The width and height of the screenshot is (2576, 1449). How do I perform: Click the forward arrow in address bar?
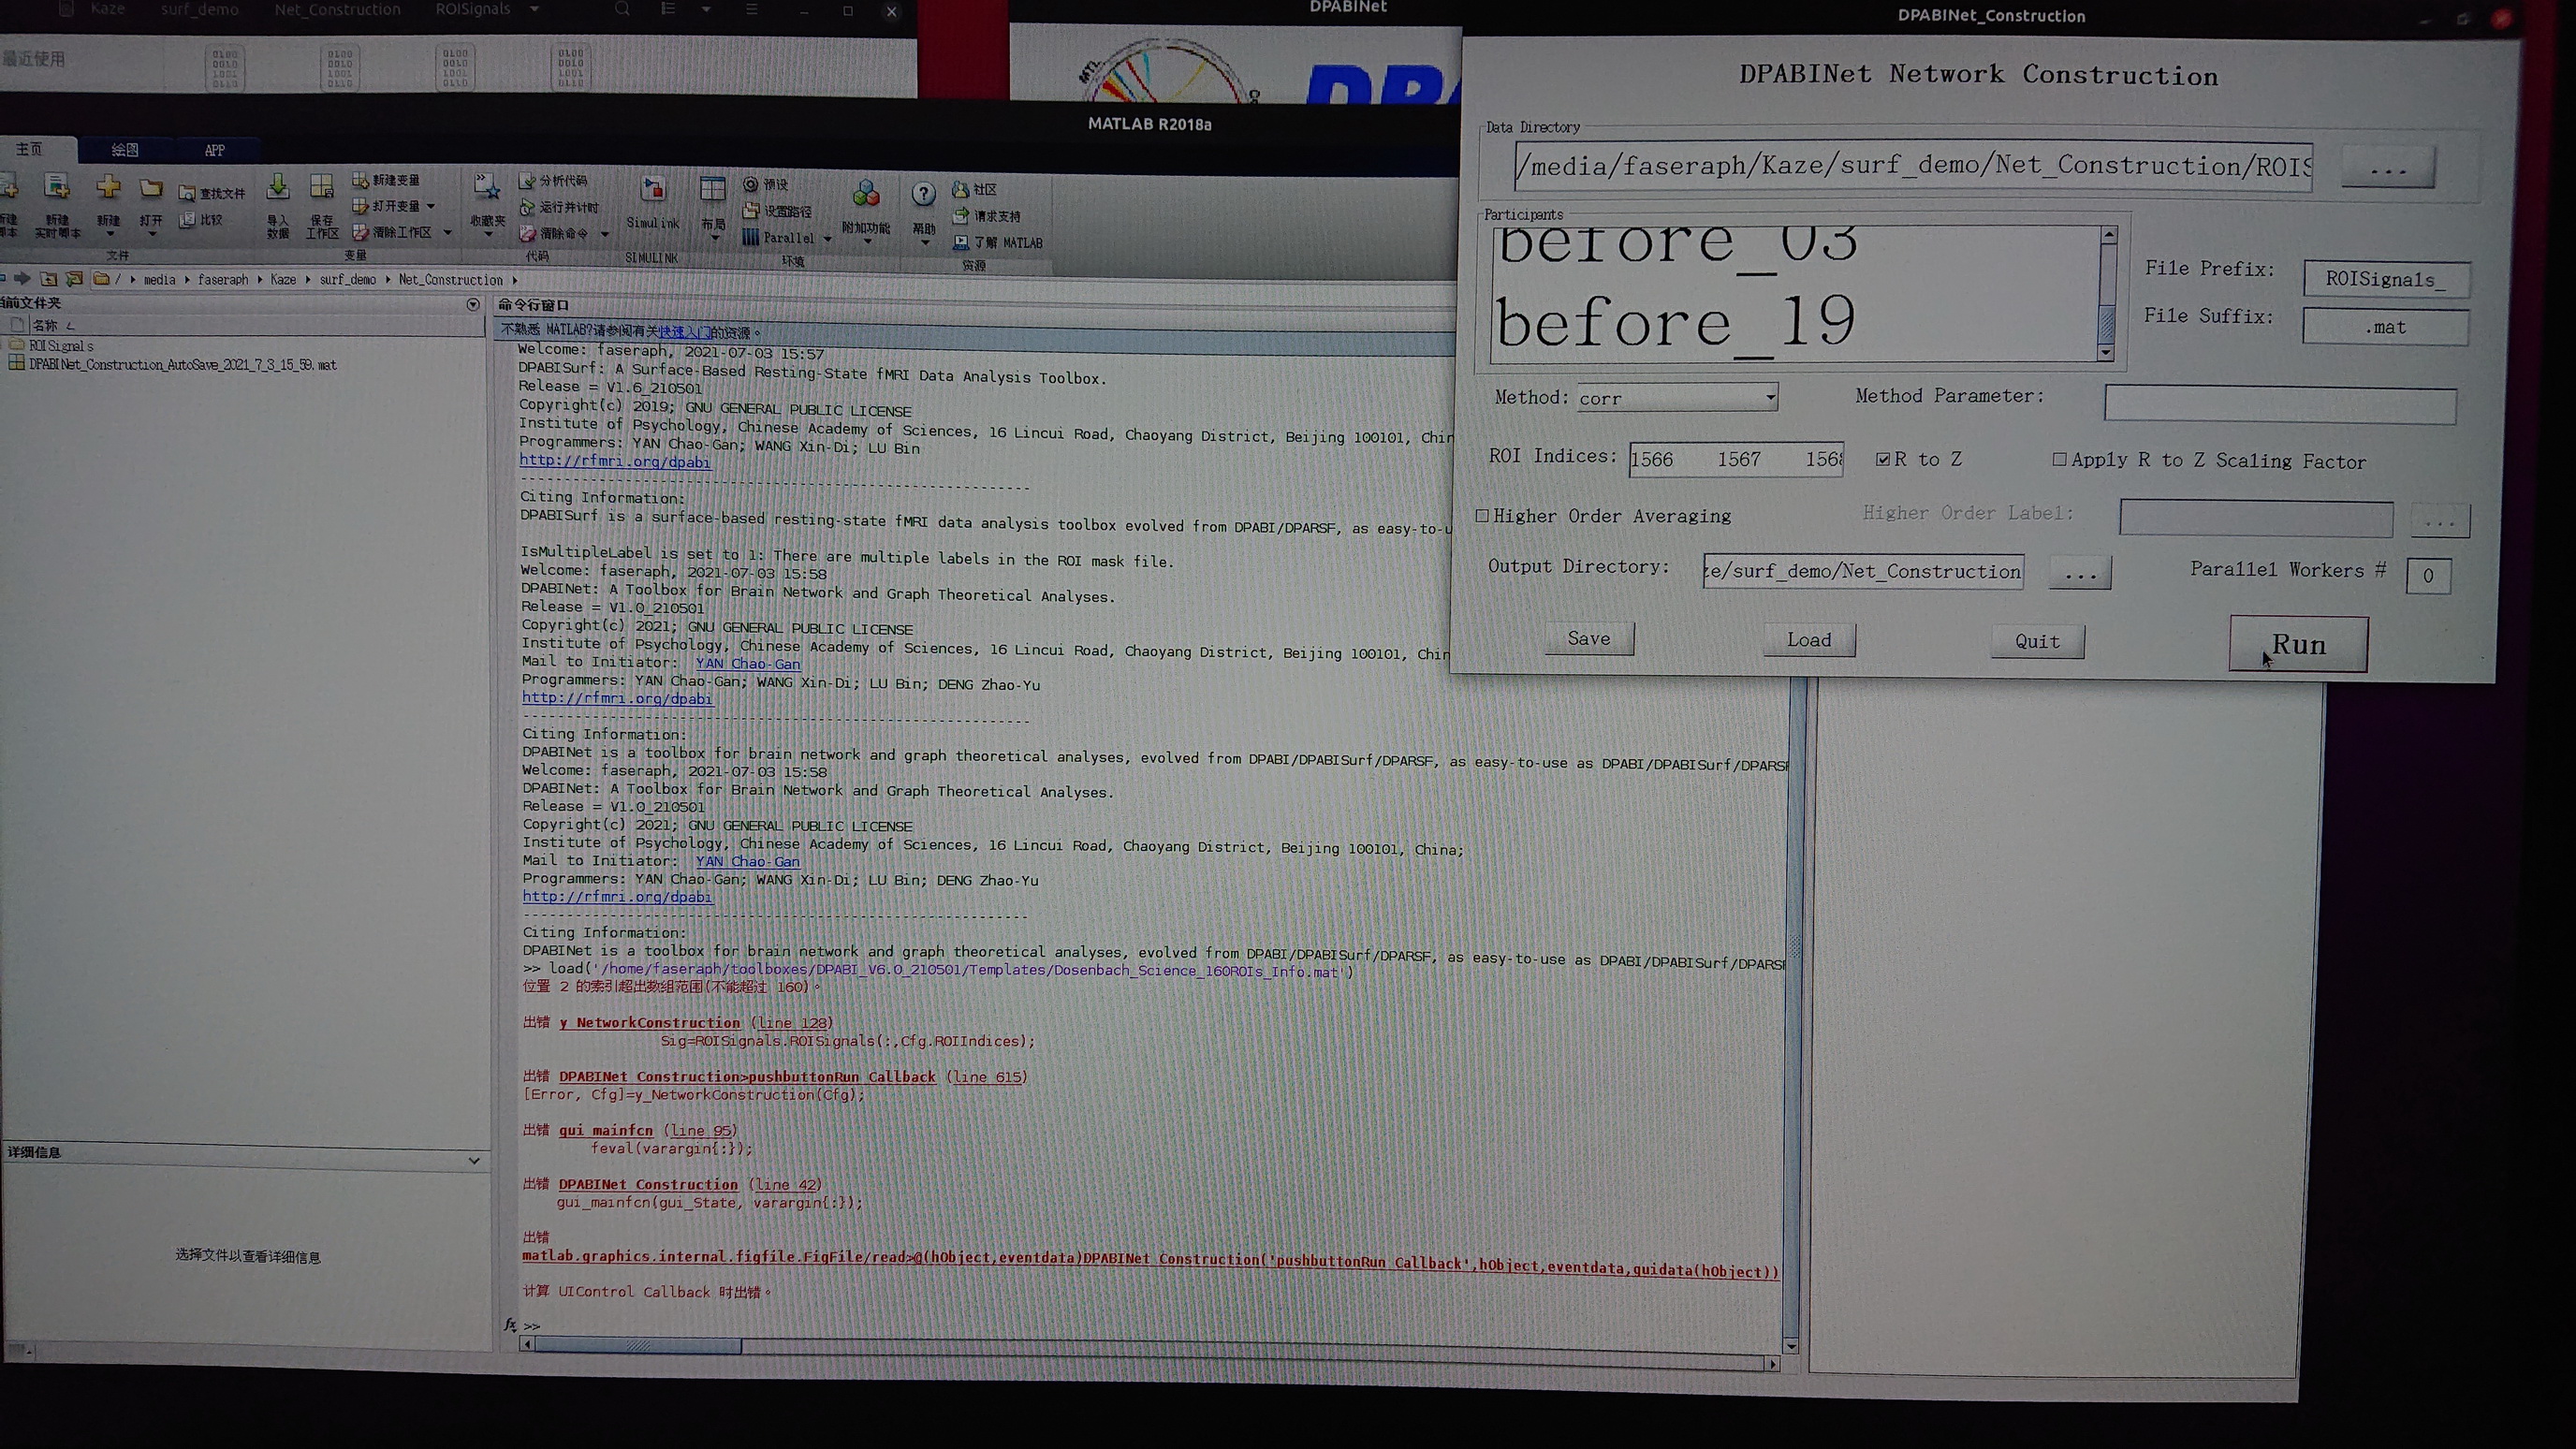21,278
